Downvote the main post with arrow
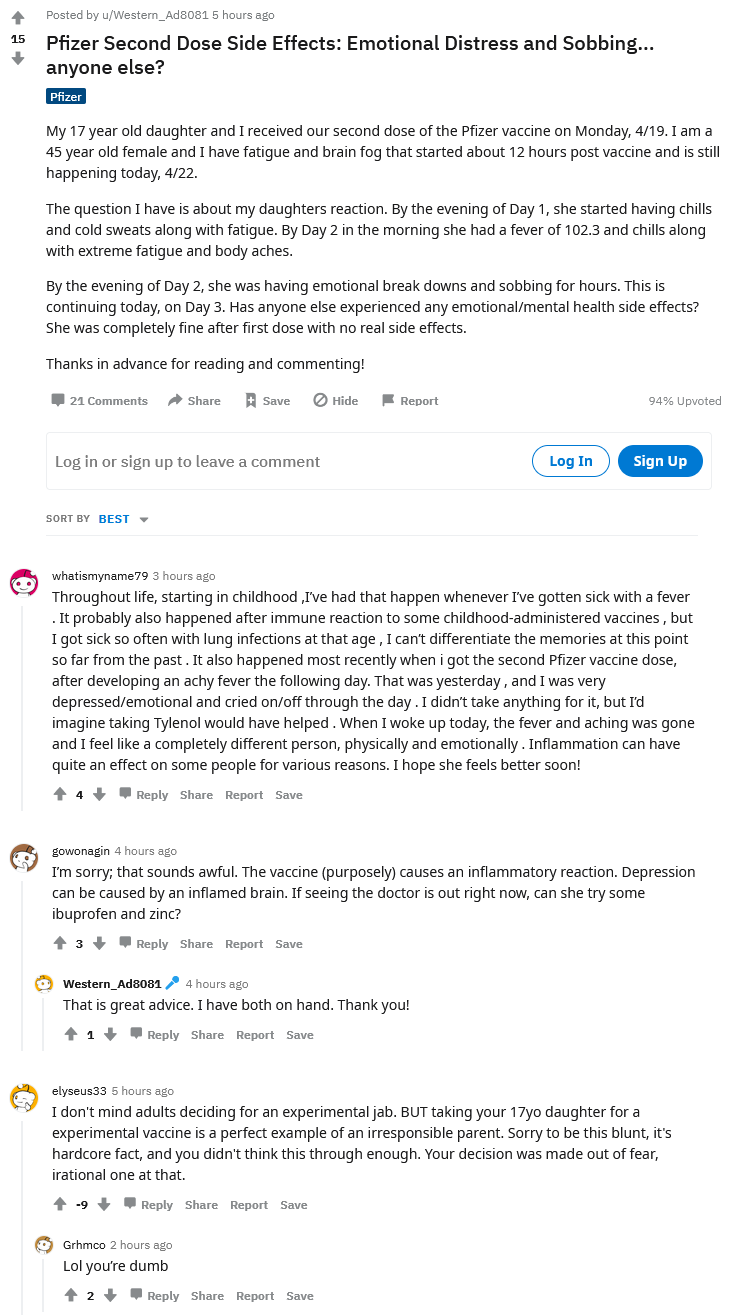This screenshot has width=735, height=1315. click(x=18, y=59)
